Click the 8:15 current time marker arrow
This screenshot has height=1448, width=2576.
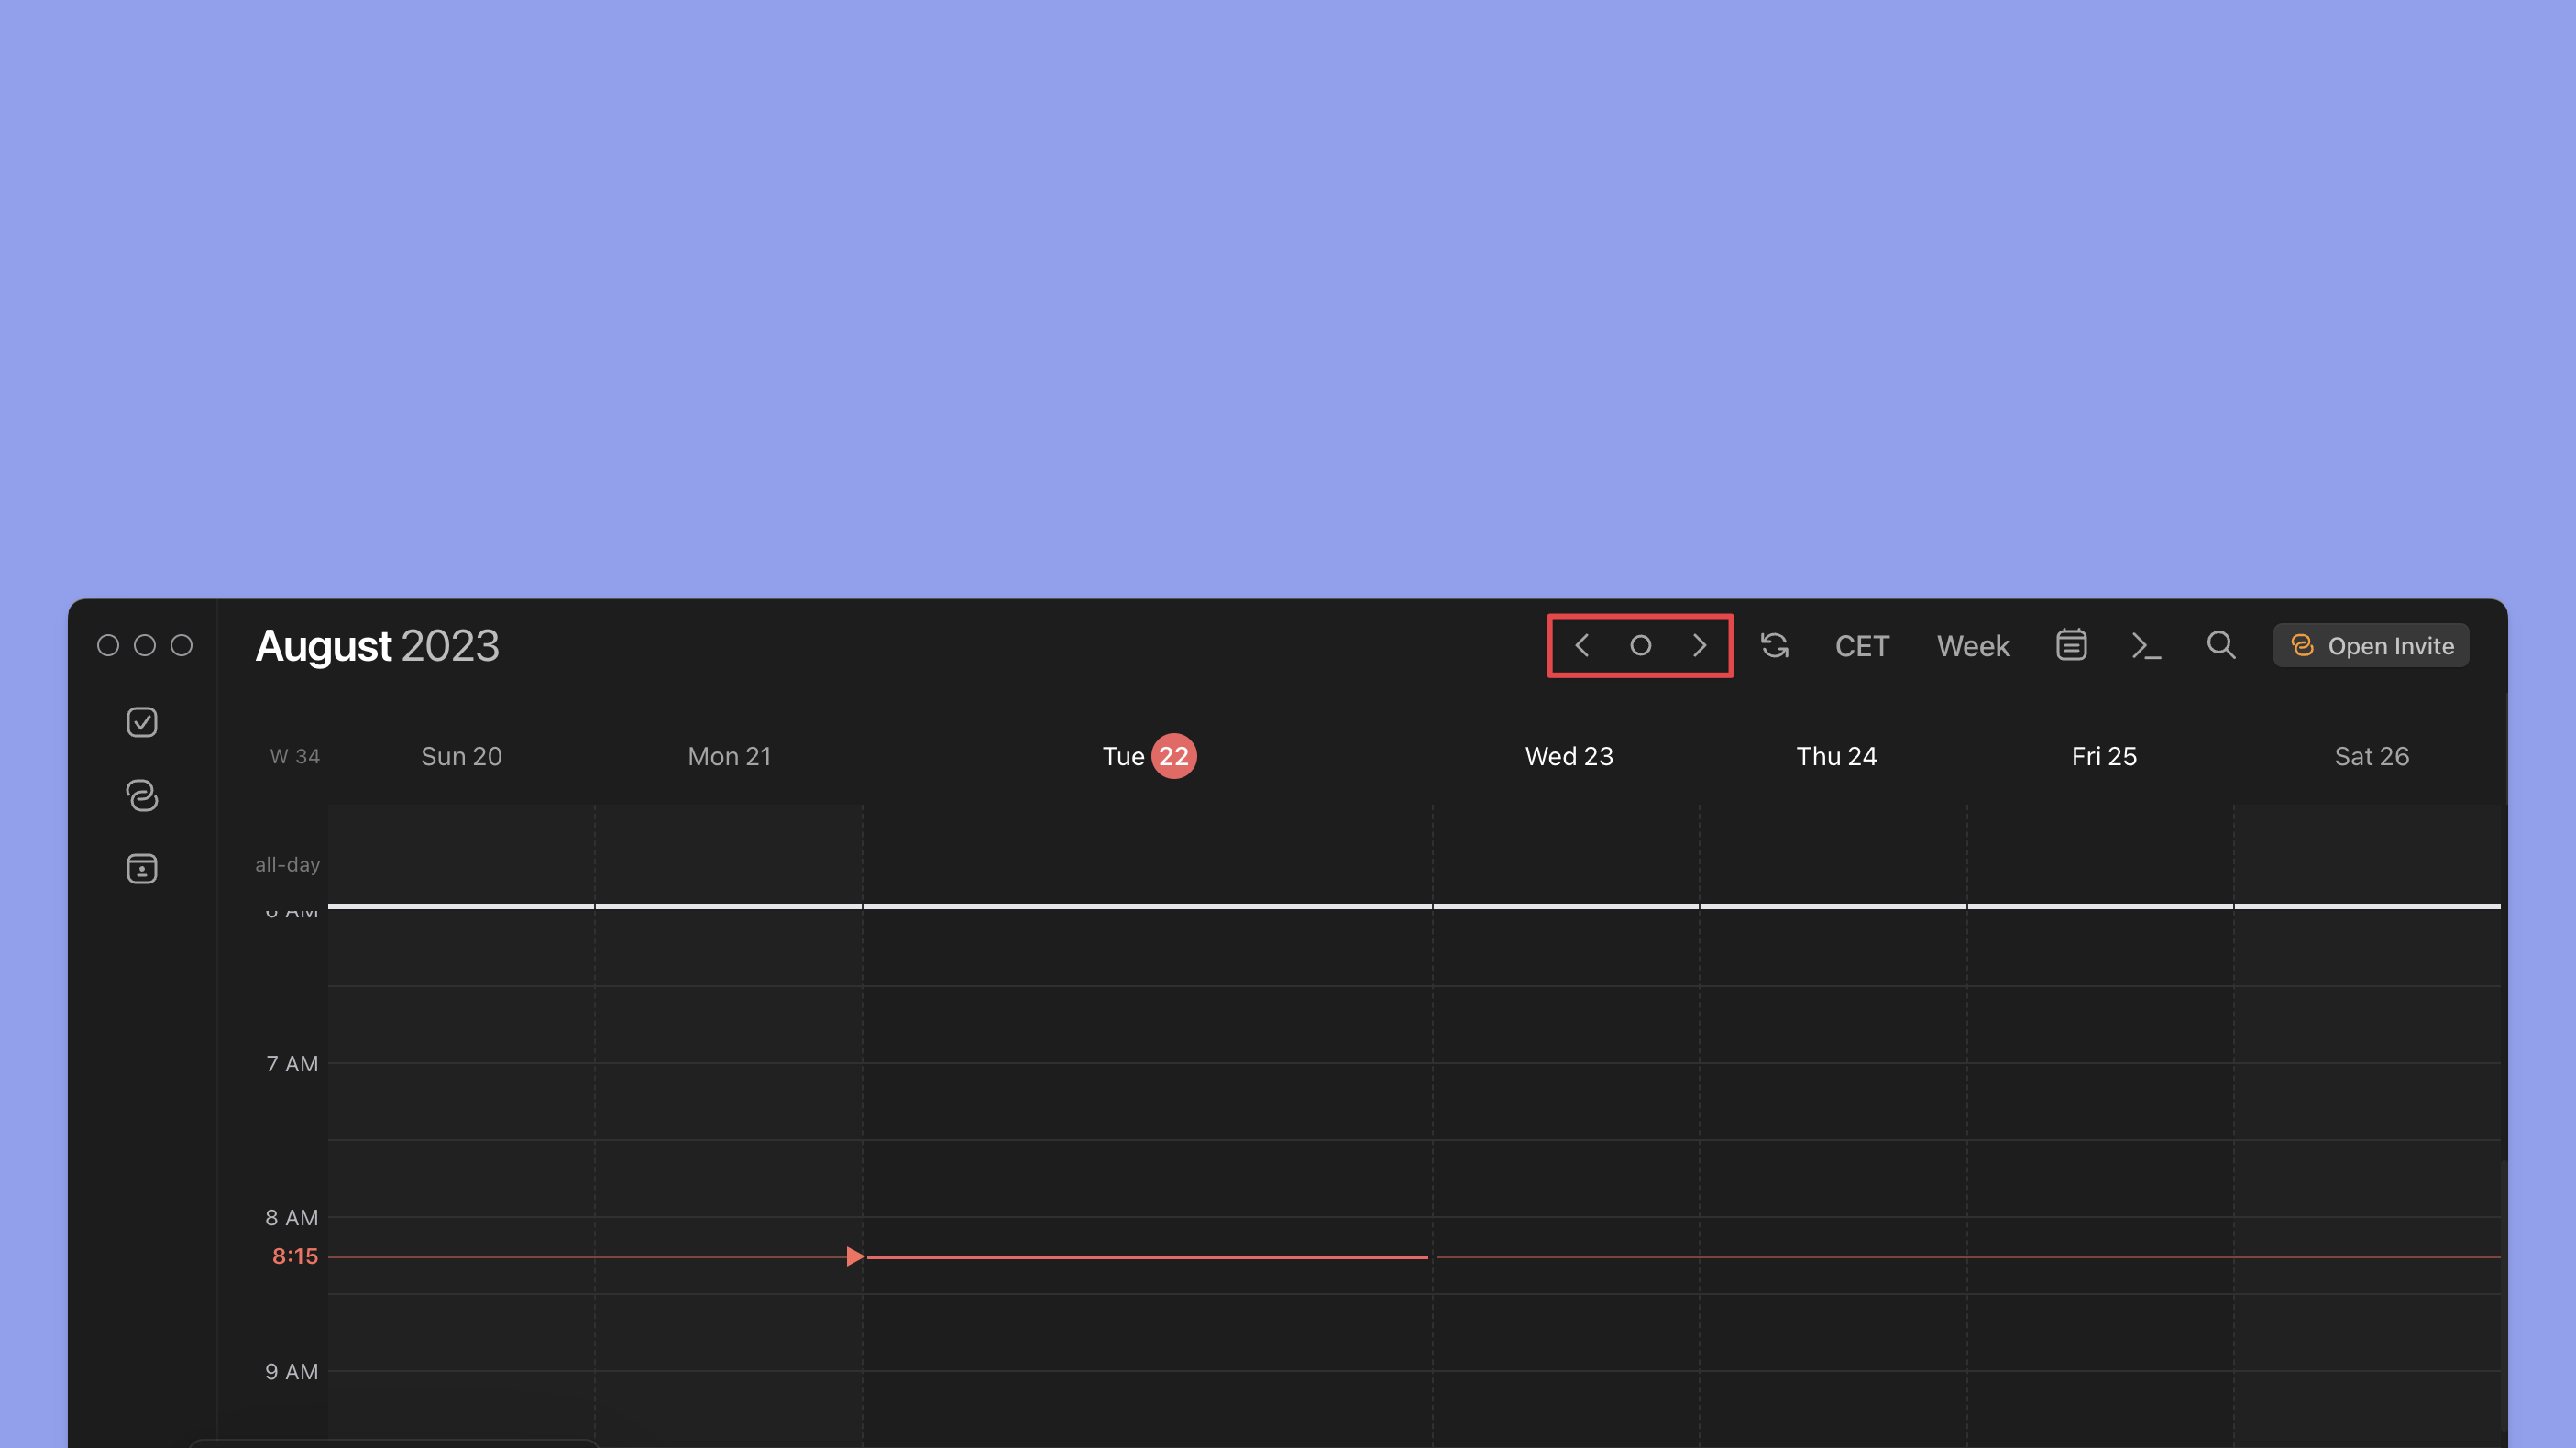(854, 1256)
